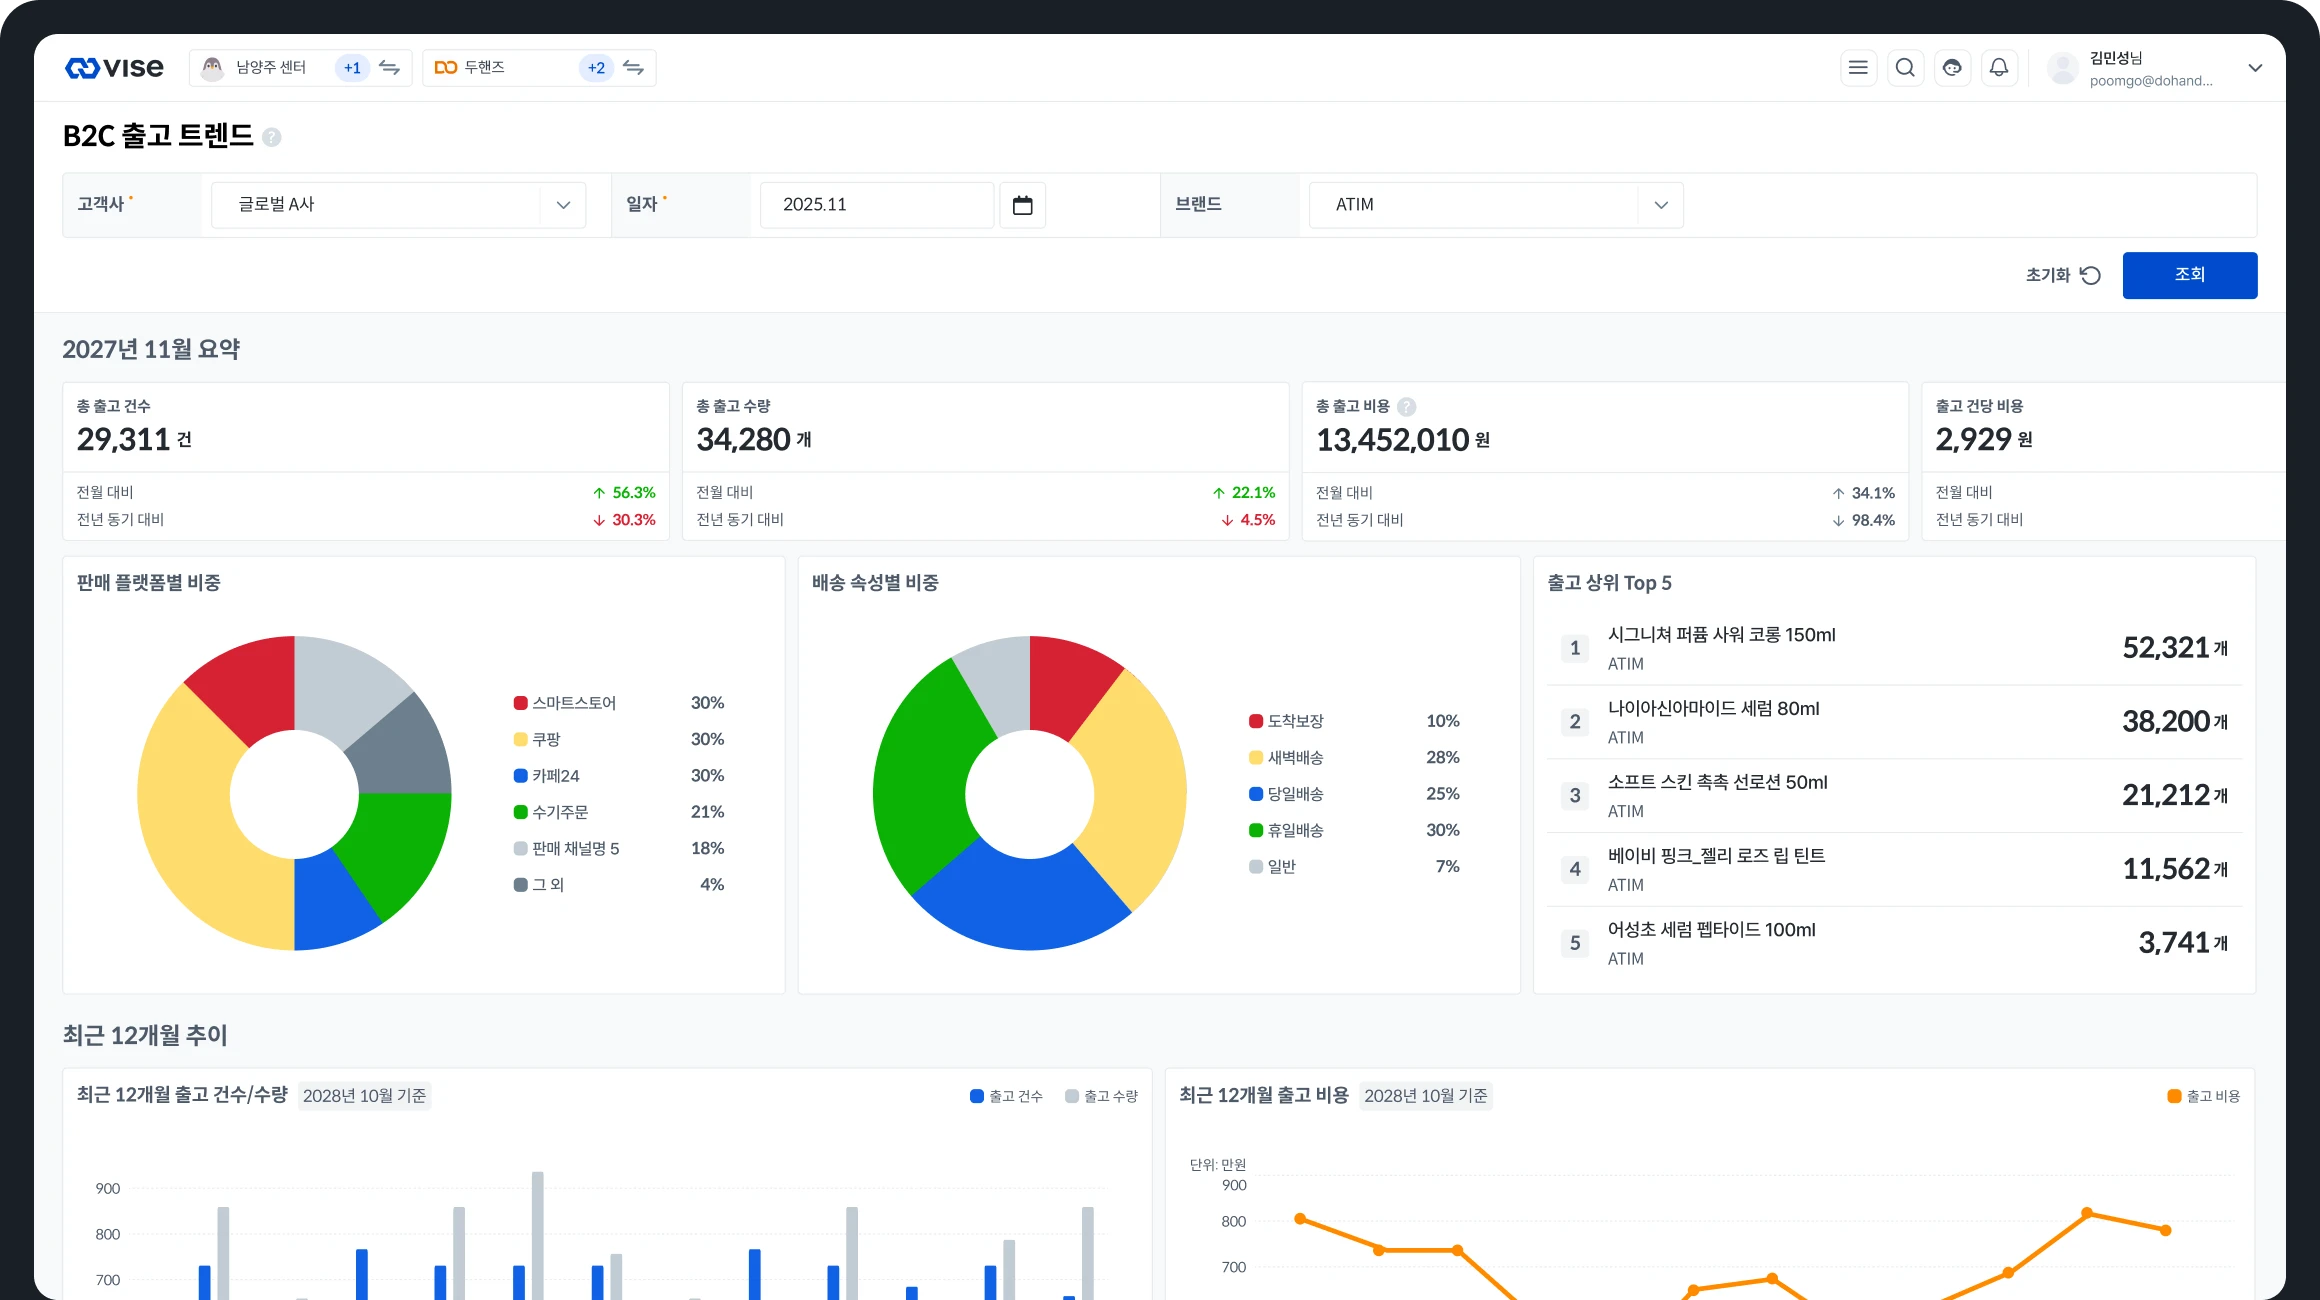Click the 총 출고 건수 29,311 card
The height and width of the screenshot is (1300, 2320).
[366, 461]
